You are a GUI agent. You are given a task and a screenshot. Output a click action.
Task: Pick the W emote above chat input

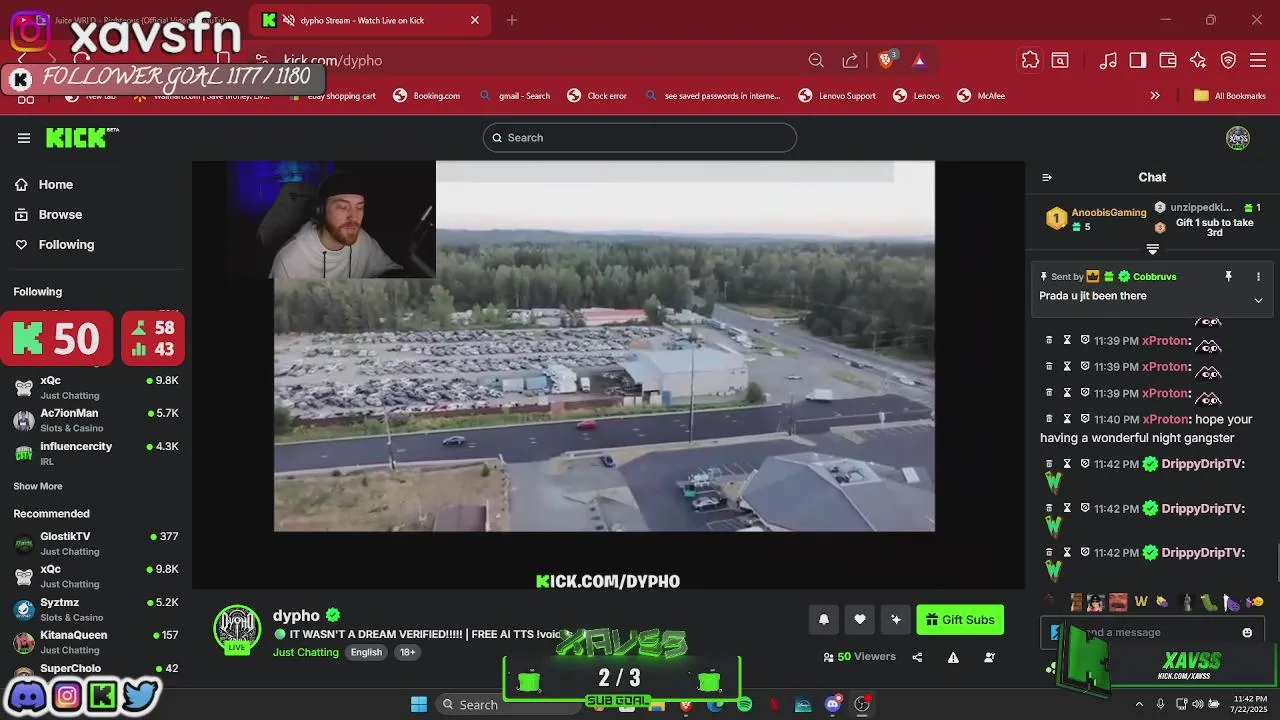pos(1141,602)
